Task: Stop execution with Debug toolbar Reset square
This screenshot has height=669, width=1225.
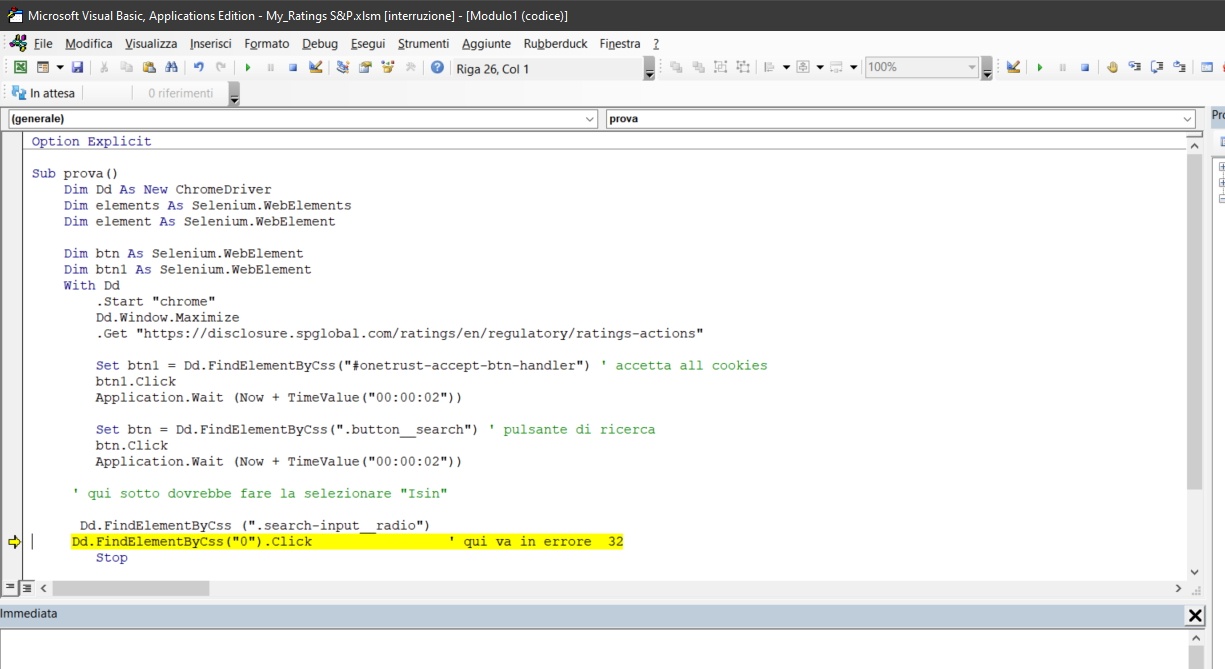Action: coord(1085,67)
